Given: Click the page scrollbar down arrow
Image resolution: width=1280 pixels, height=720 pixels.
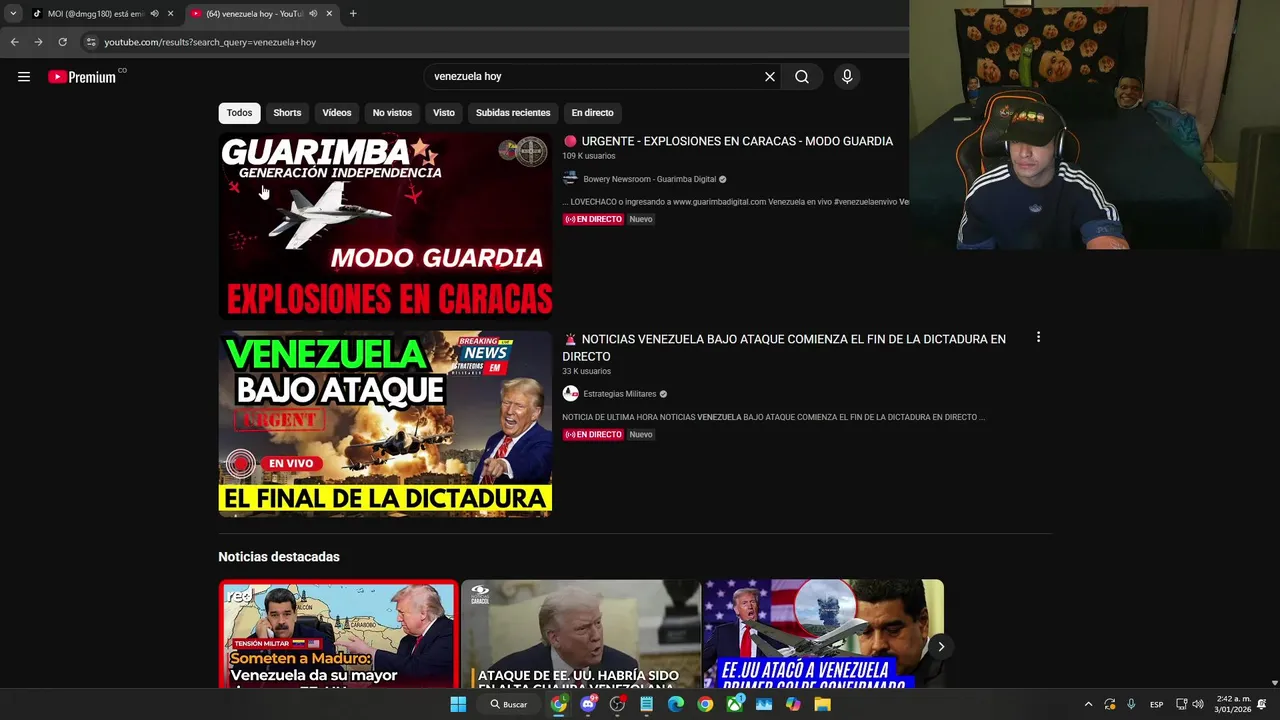Looking at the screenshot, I should [x=1274, y=683].
